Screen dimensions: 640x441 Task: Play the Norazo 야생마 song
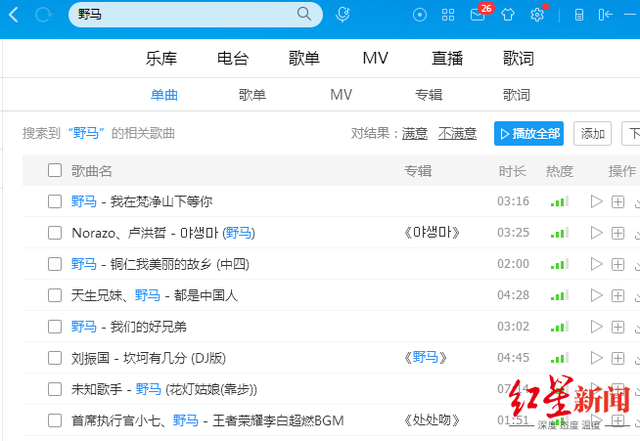(x=596, y=233)
